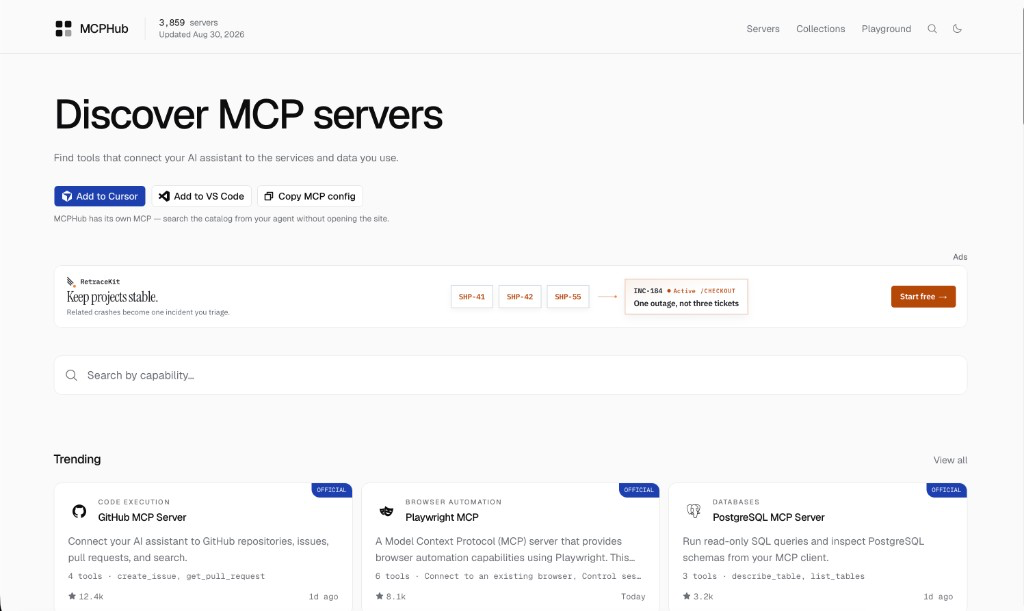Image resolution: width=1024 pixels, height=611 pixels.
Task: Open PostgreSQL MCP Server card title
Action: 768,517
